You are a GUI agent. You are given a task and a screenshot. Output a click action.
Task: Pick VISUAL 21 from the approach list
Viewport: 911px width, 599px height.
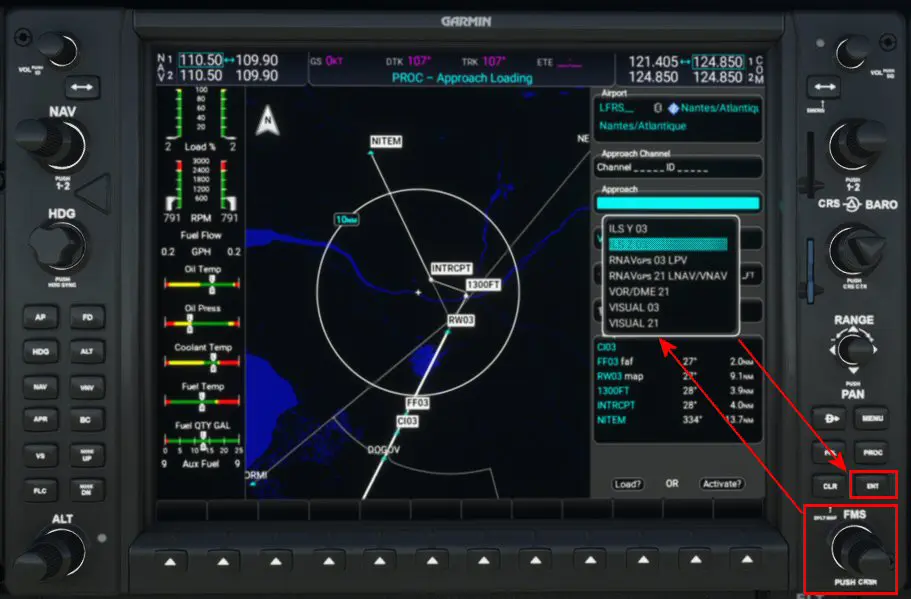click(633, 323)
